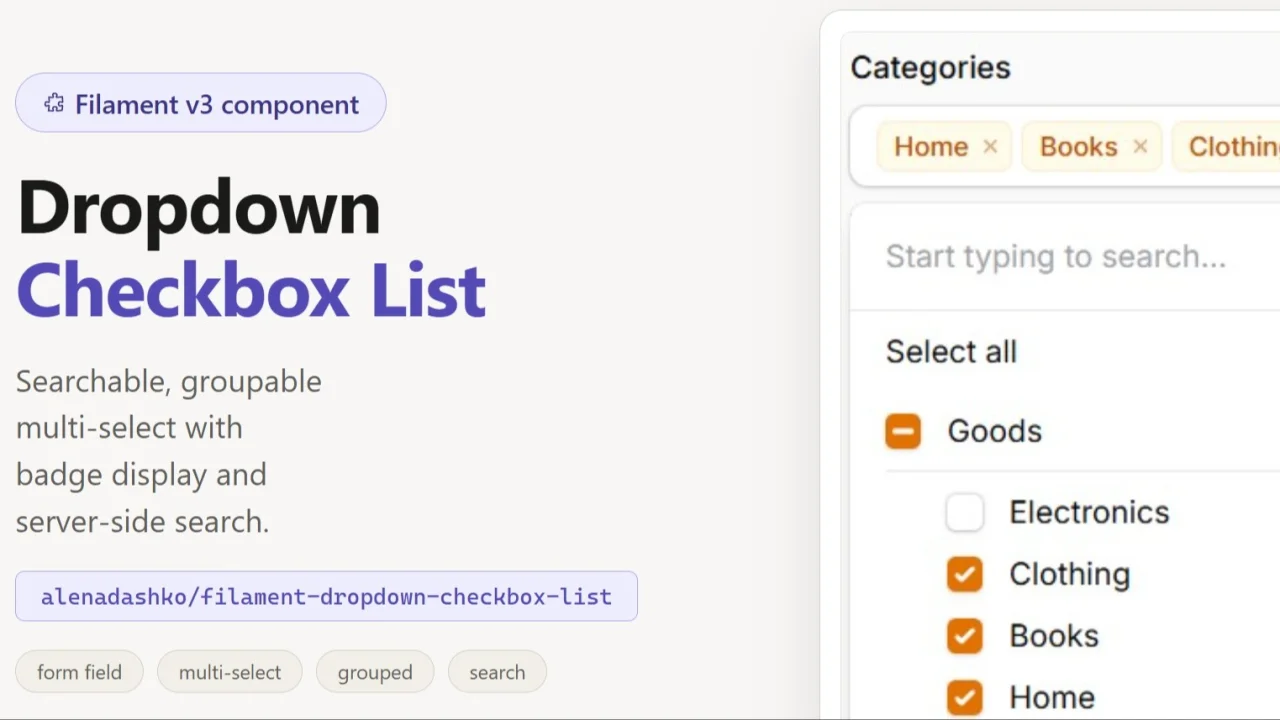Select the 'grouped' tag
Viewport: 1280px width, 720px height.
tap(375, 672)
